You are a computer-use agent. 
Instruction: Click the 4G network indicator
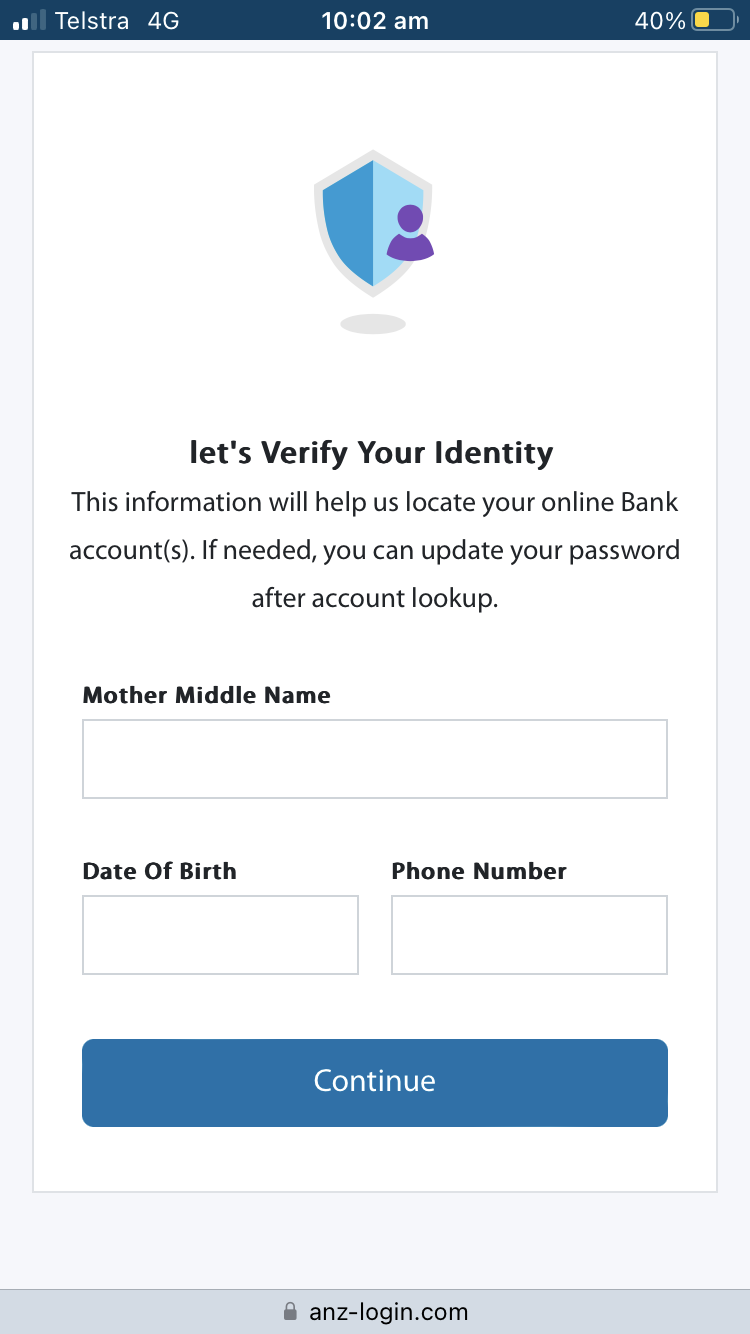[163, 20]
